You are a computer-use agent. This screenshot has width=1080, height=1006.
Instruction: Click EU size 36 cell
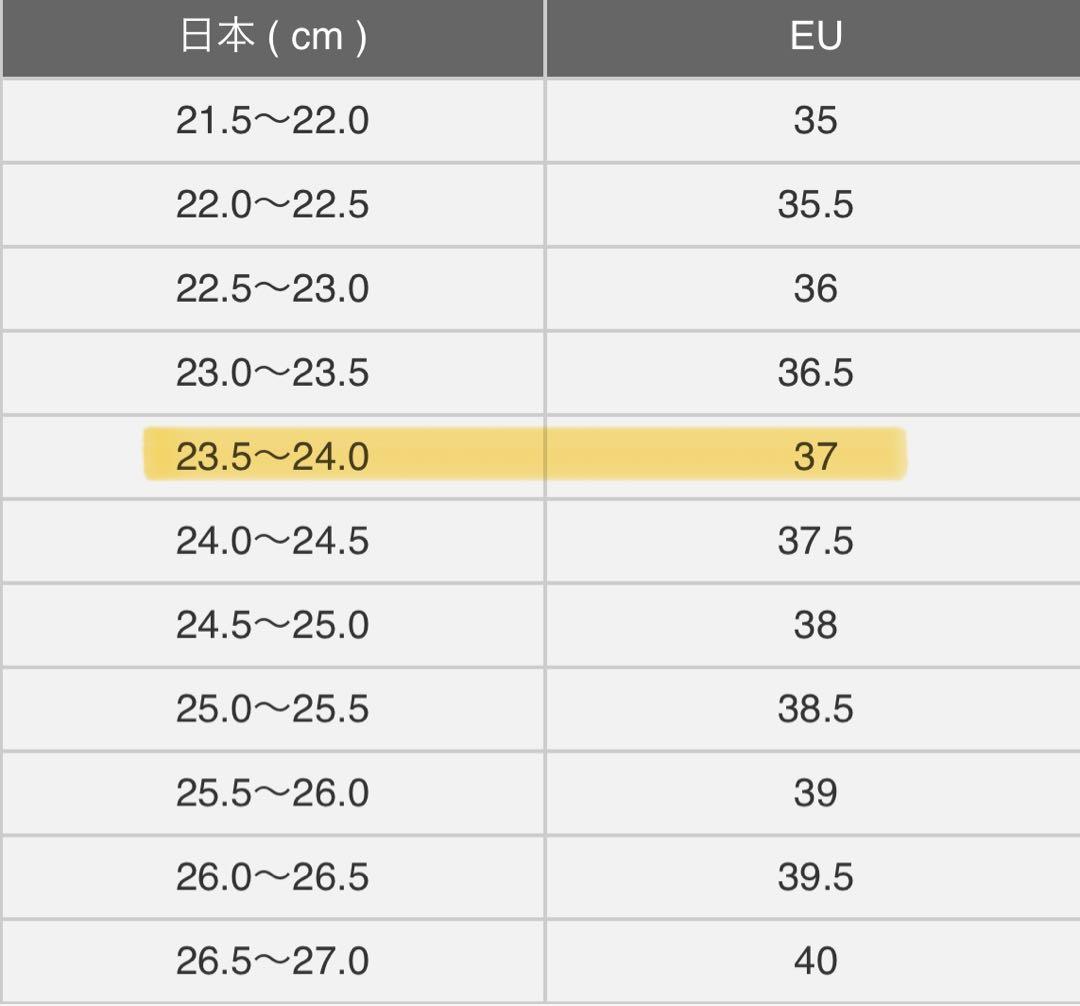tap(815, 289)
